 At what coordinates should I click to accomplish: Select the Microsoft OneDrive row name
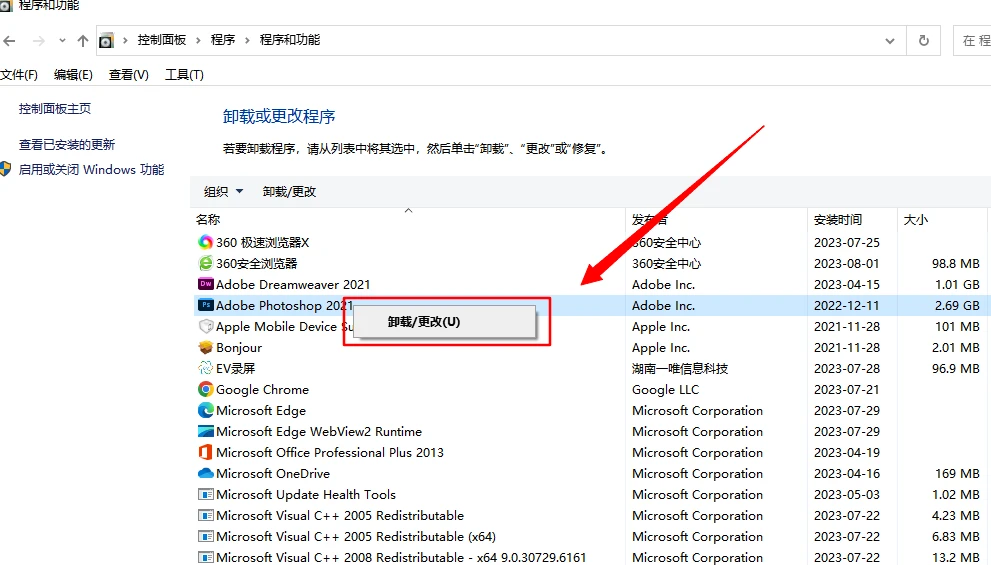pyautogui.click(x=273, y=473)
